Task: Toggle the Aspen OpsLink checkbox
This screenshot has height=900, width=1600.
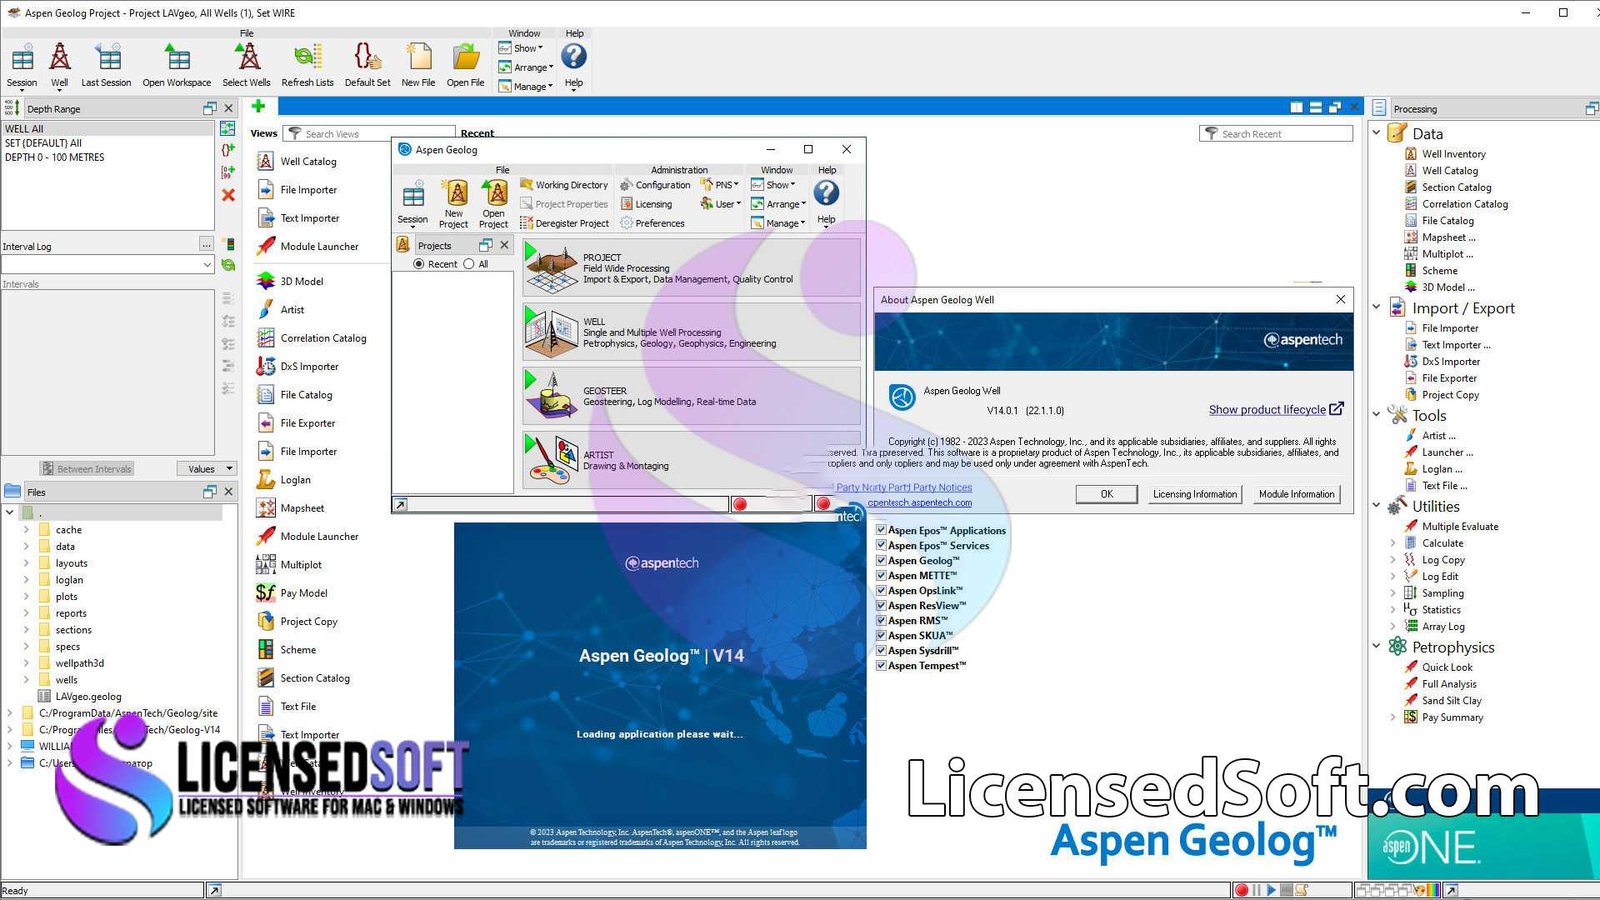Action: point(881,590)
